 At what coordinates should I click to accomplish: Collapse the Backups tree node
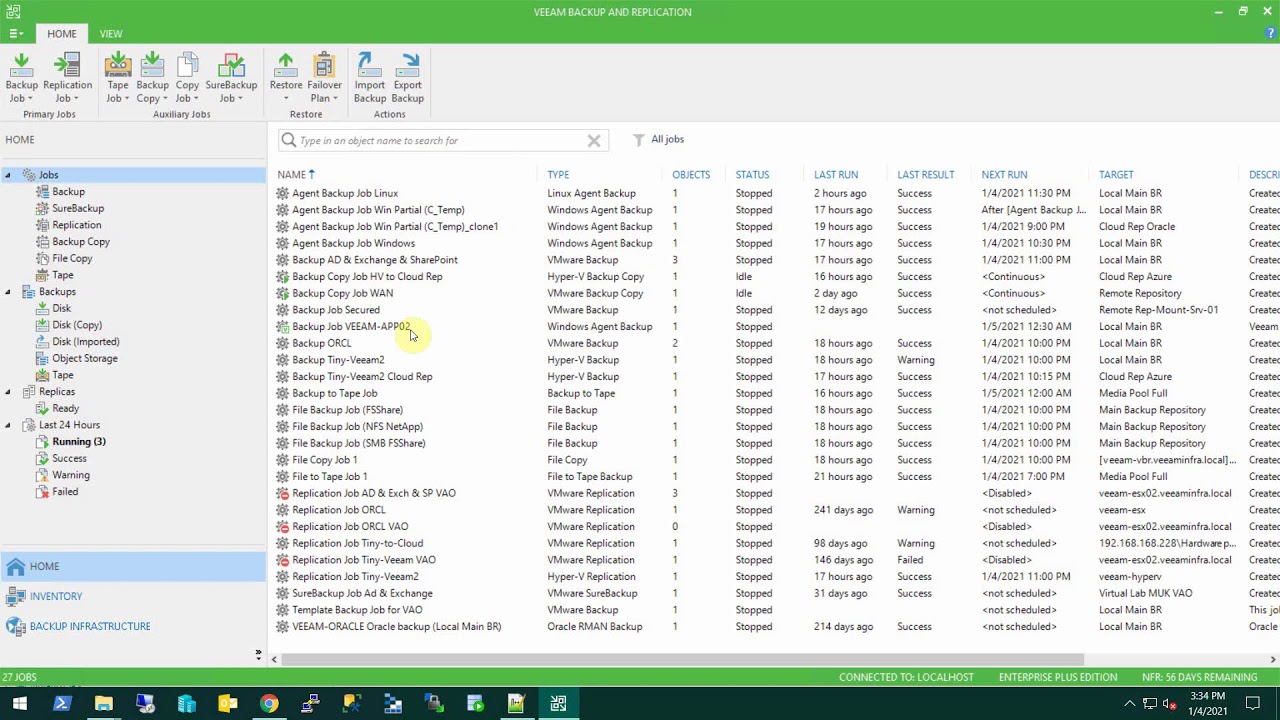tap(8, 292)
